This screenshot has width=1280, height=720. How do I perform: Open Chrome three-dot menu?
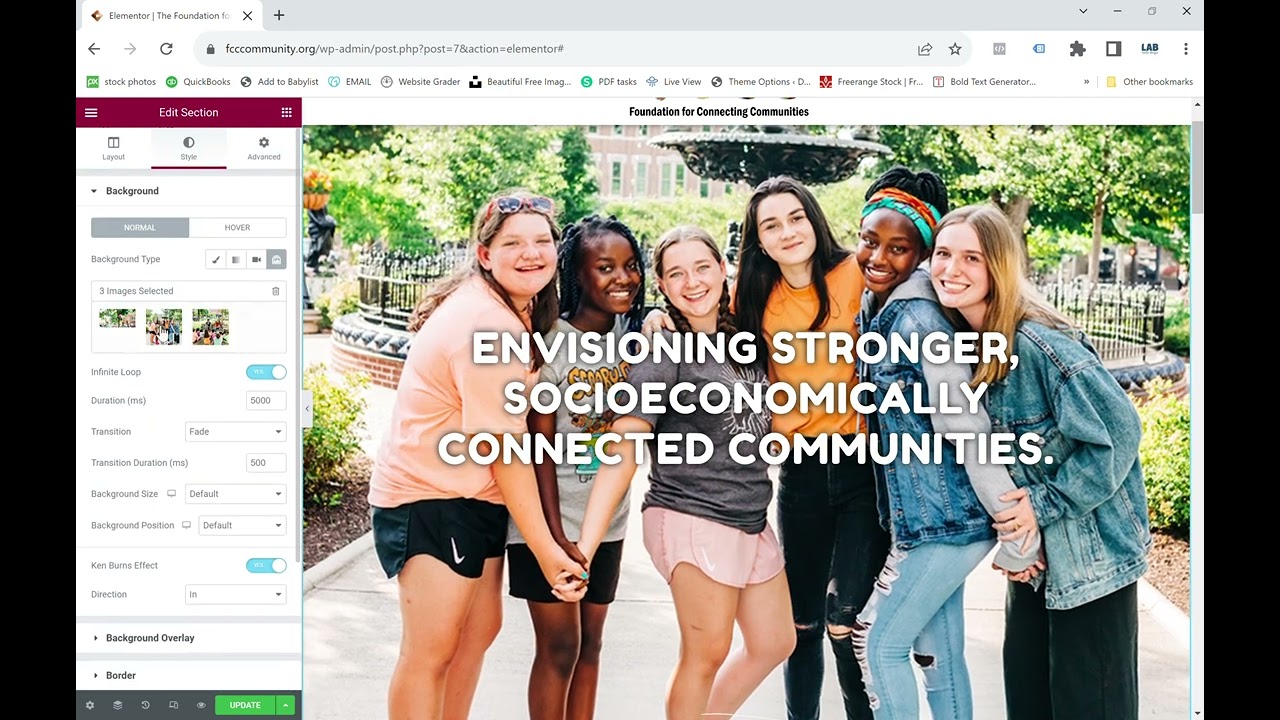click(x=1185, y=48)
